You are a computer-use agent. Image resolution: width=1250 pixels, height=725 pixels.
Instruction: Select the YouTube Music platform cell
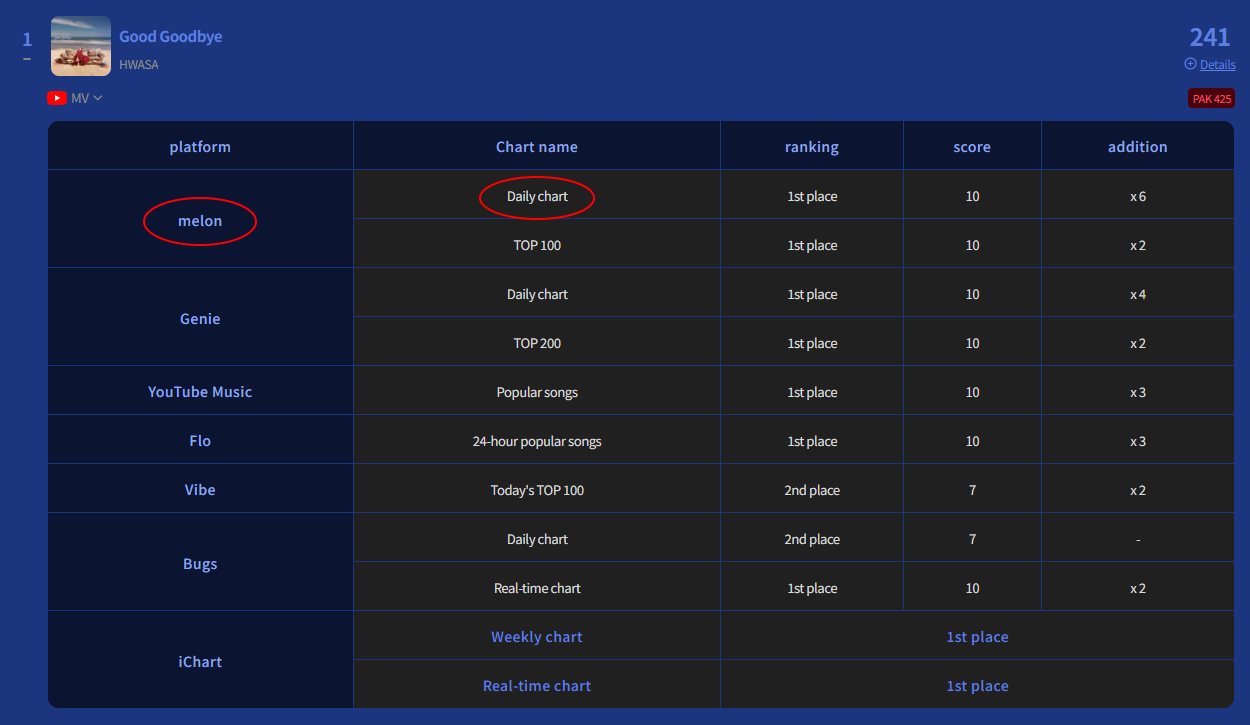pyautogui.click(x=200, y=392)
